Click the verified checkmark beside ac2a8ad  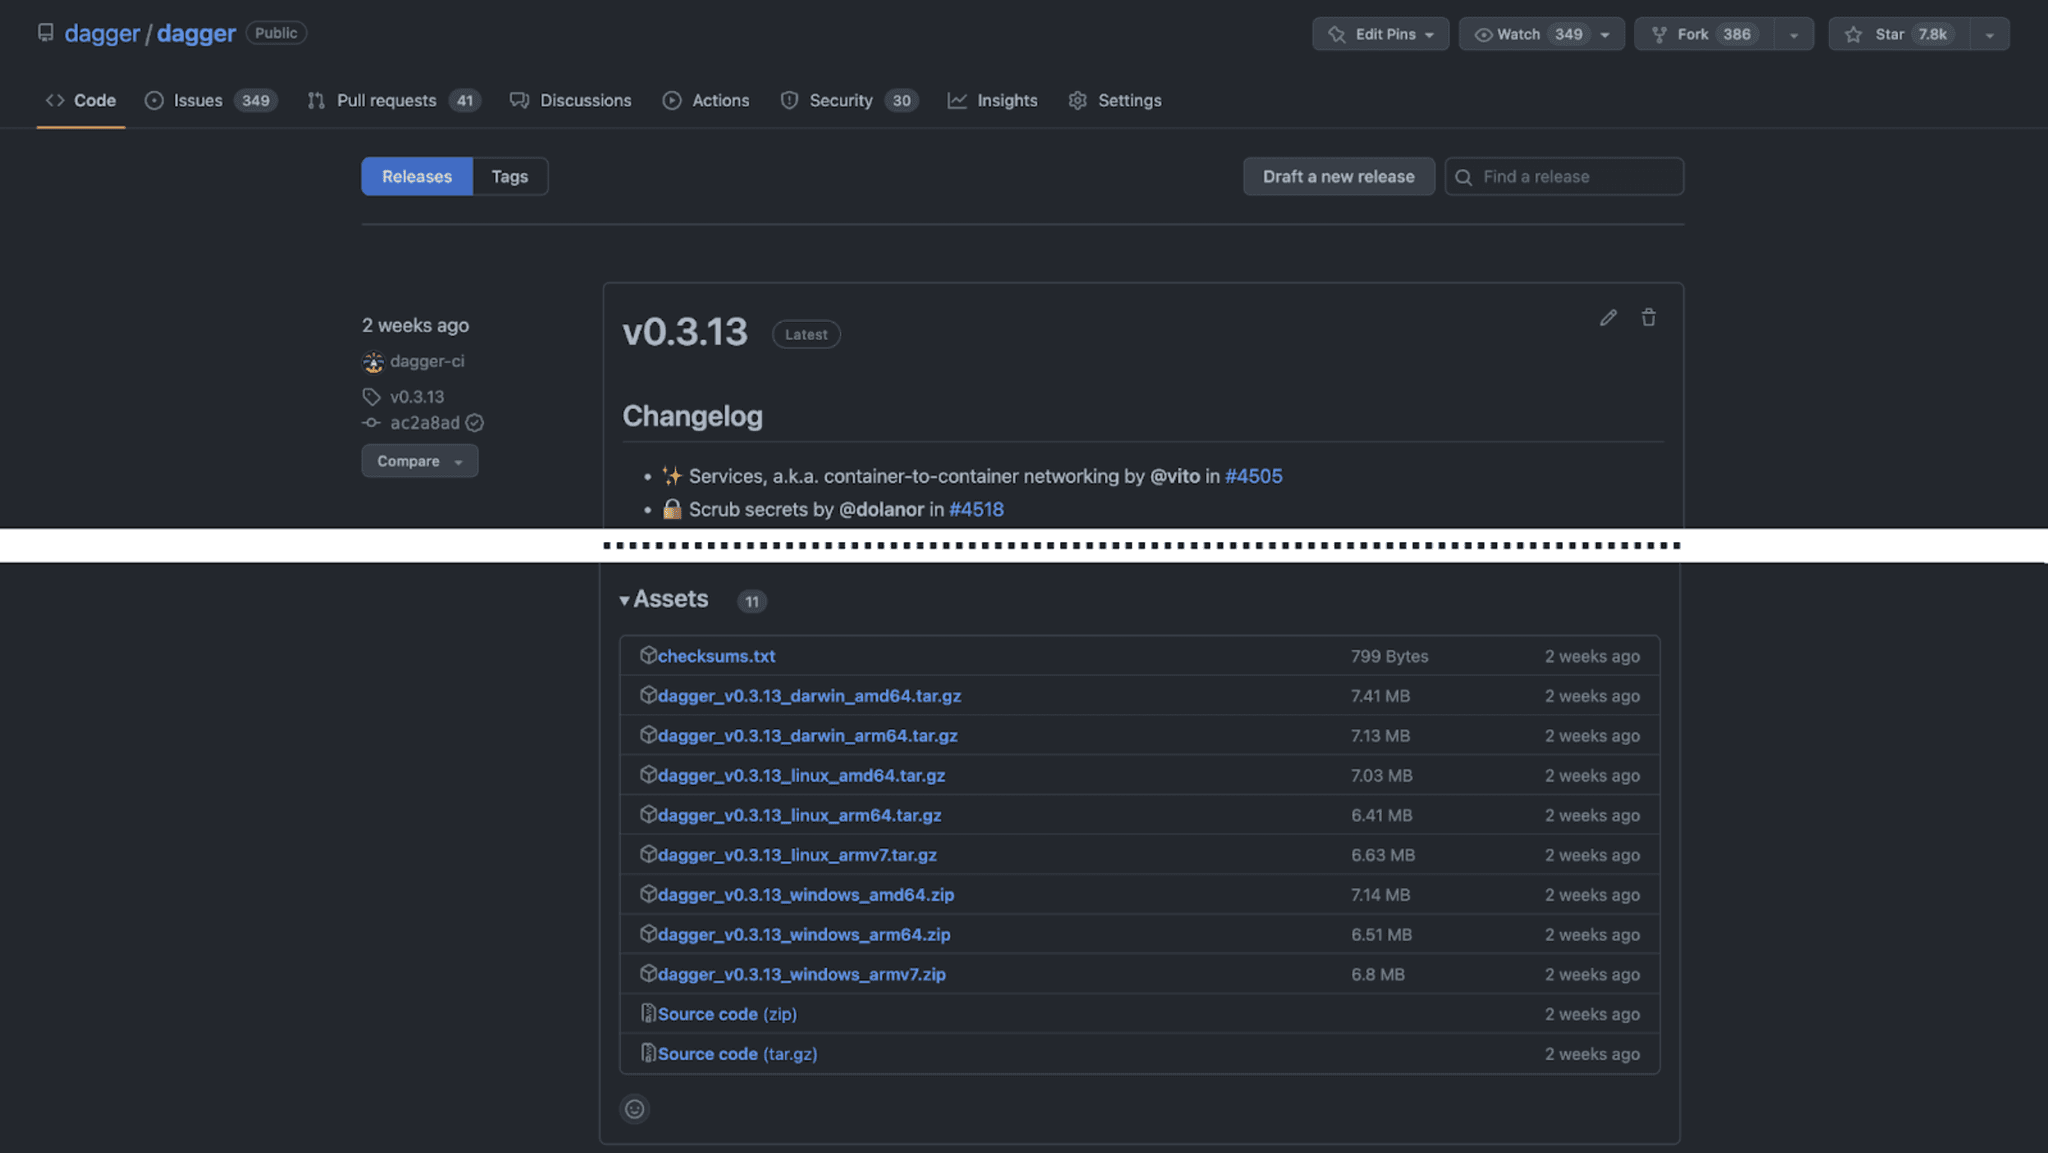(475, 422)
